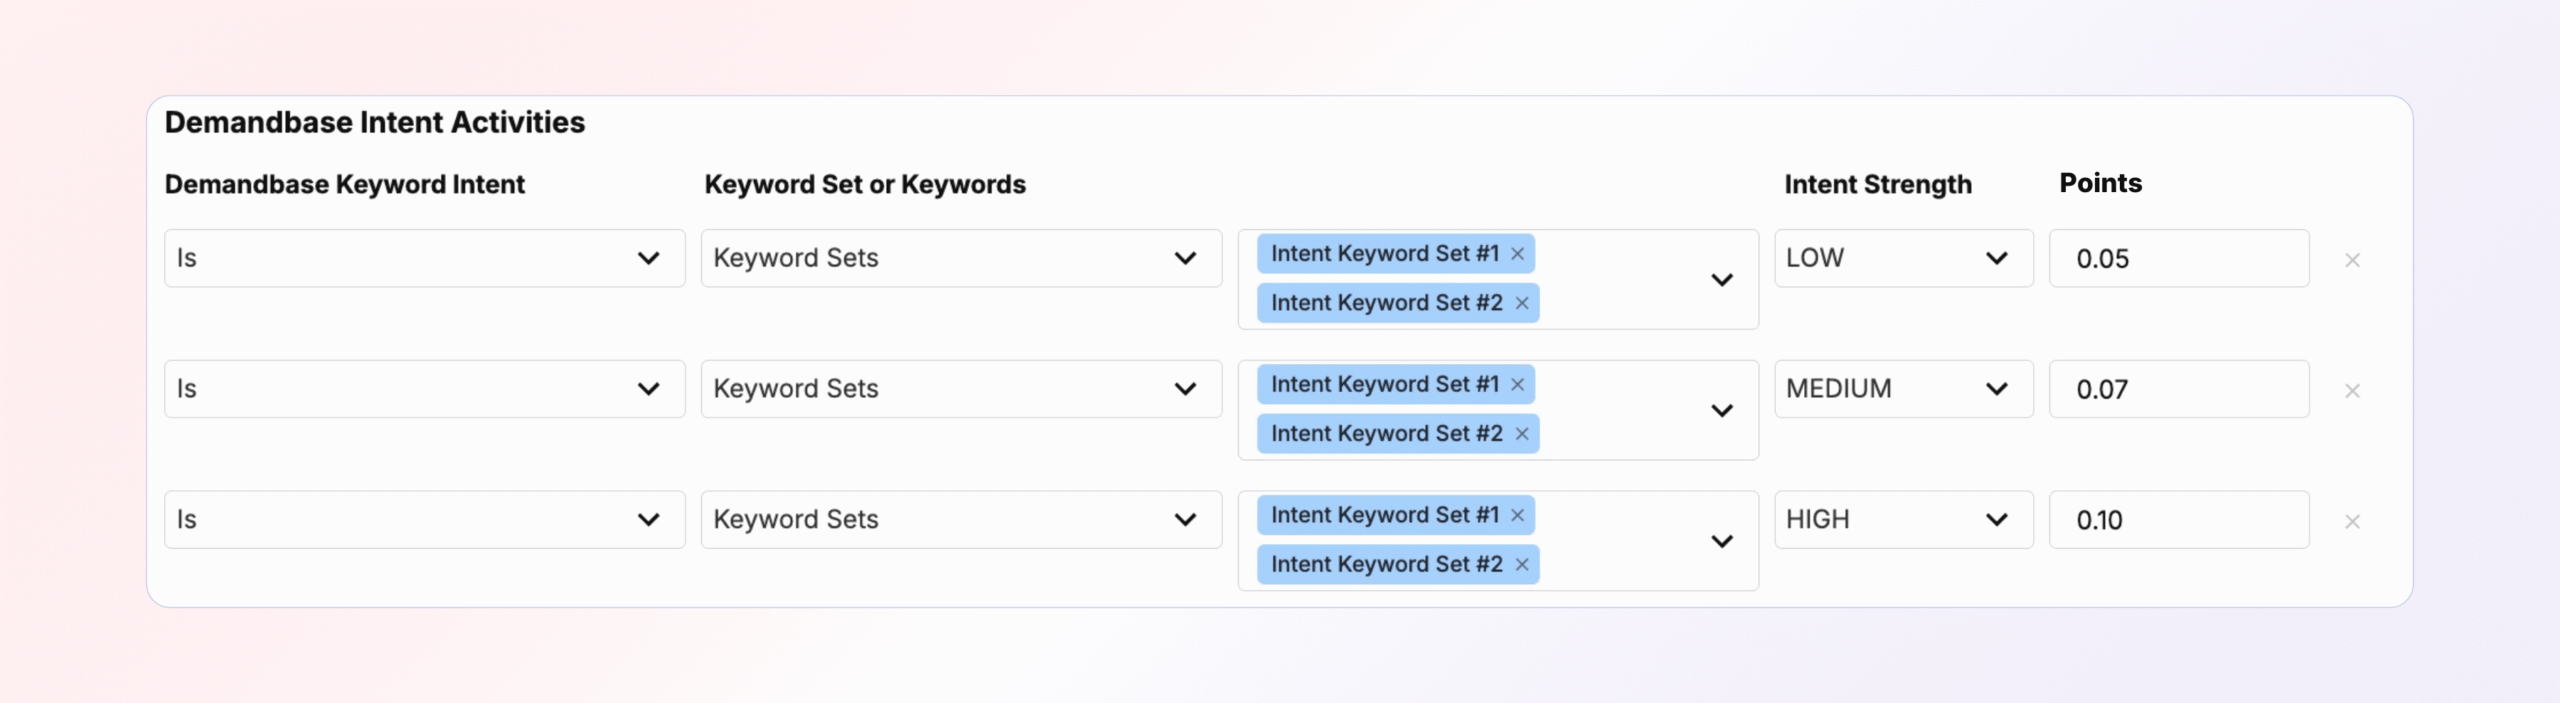
Task: Open the first row 'Is' operator dropdown
Action: point(424,258)
